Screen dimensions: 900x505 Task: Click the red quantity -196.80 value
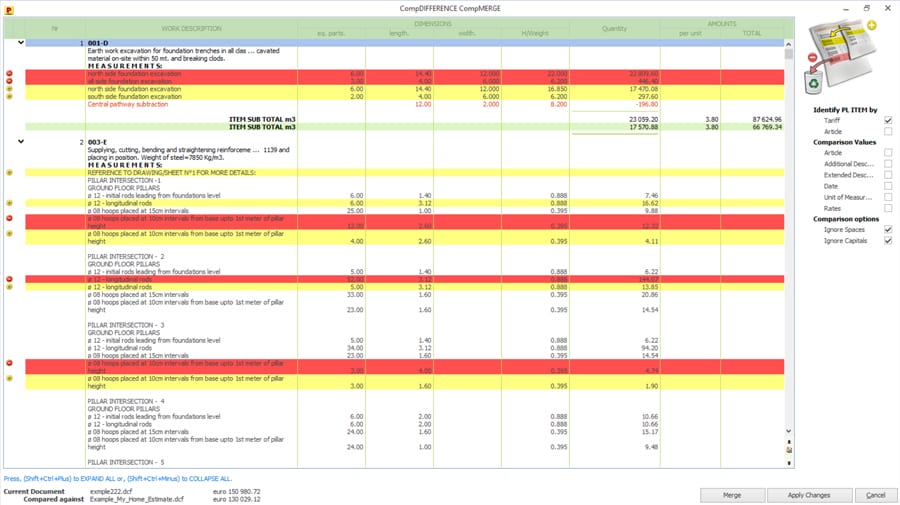coord(647,104)
